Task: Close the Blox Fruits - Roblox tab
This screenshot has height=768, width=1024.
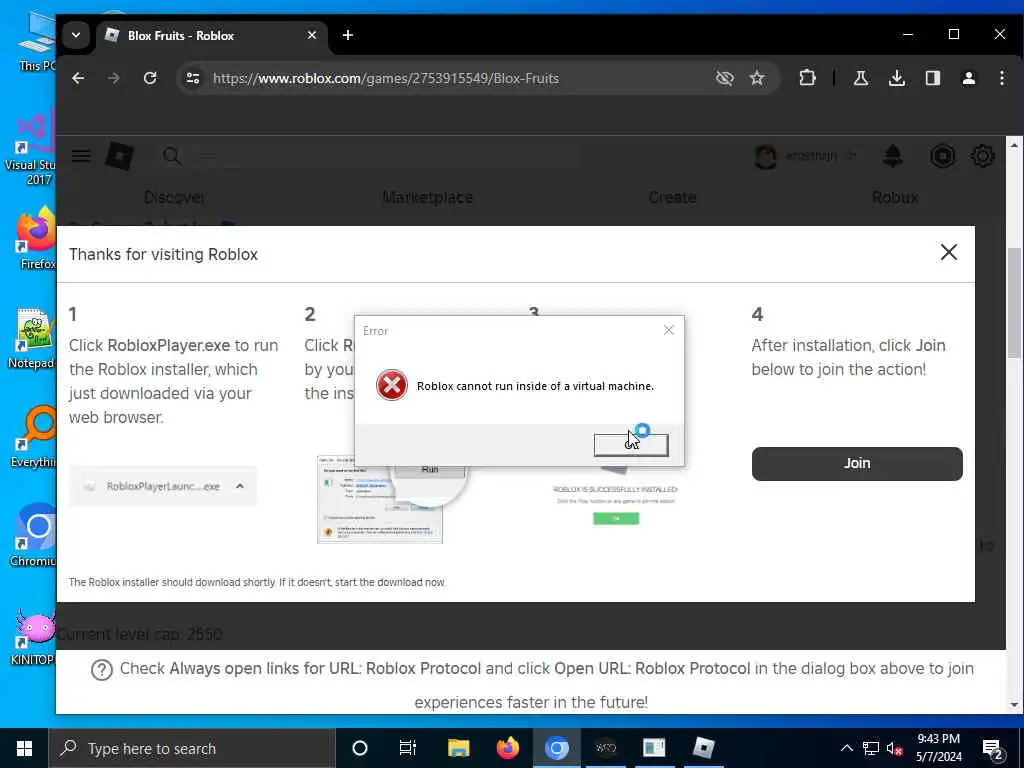Action: 312,35
